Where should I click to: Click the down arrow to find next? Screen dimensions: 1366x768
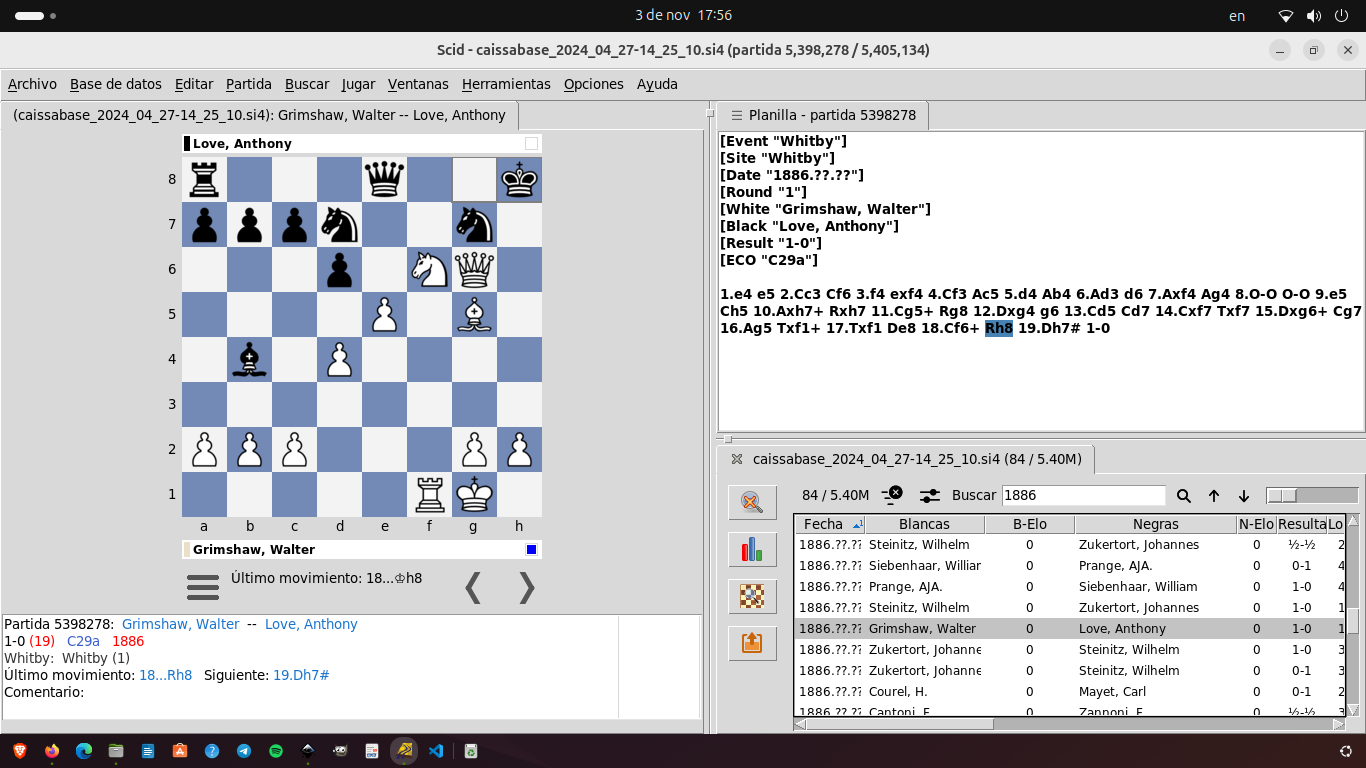(x=1244, y=496)
